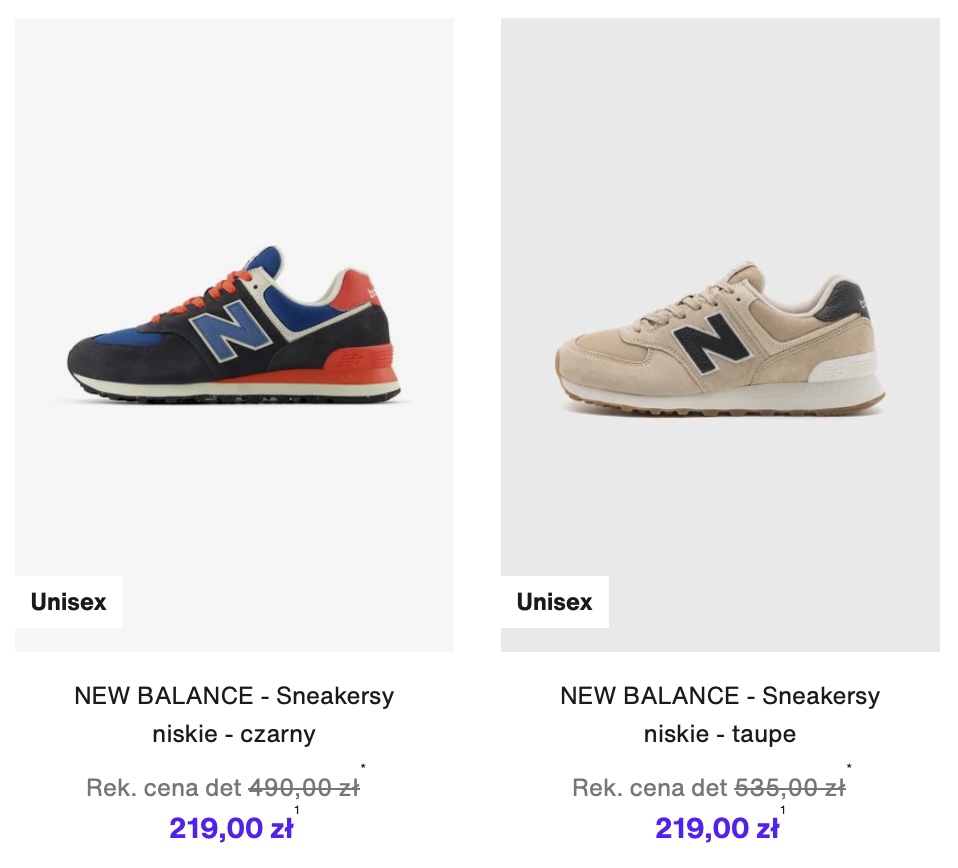This screenshot has height=868, width=958.
Task: Select the 219,00 zł price under czarny sneaker
Action: point(231,828)
